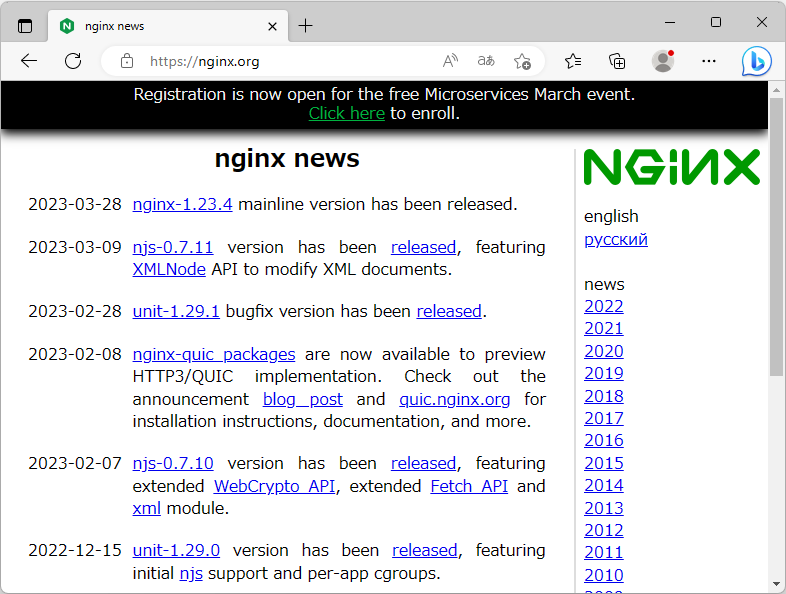Open the user profile avatar
The width and height of the screenshot is (786, 594).
point(663,61)
